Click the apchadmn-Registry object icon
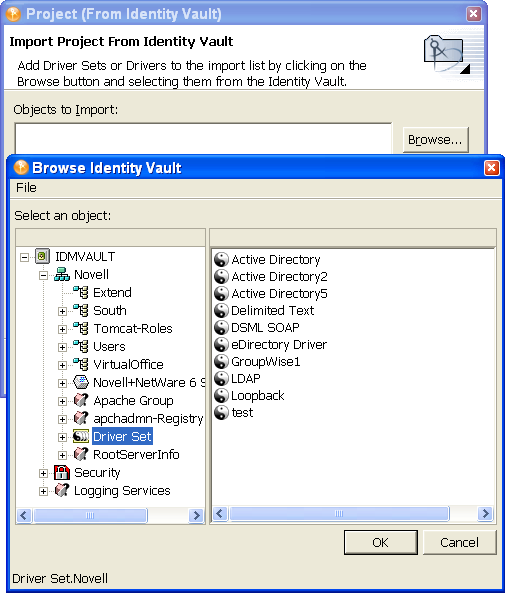Screen dimensions: 505x593 [81, 418]
